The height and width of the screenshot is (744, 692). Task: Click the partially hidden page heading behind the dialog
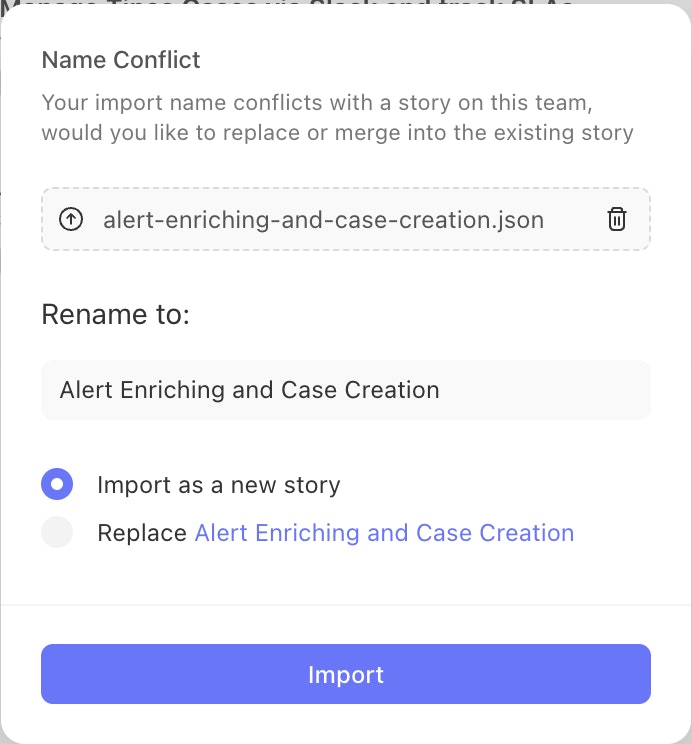click(300, 3)
